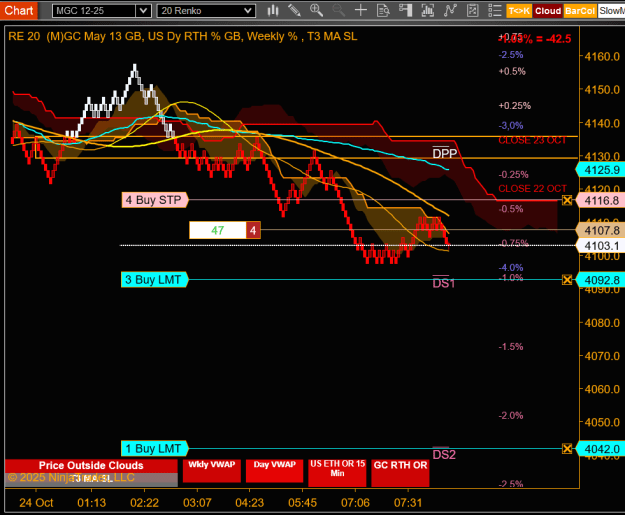
Task: Click the DS2 support label
Action: tap(444, 454)
